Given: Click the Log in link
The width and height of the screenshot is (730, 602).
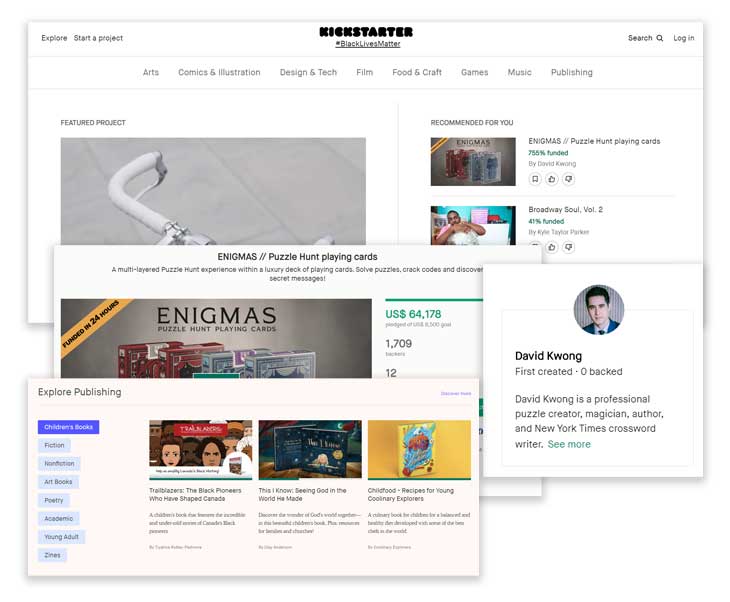Looking at the screenshot, I should 683,38.
